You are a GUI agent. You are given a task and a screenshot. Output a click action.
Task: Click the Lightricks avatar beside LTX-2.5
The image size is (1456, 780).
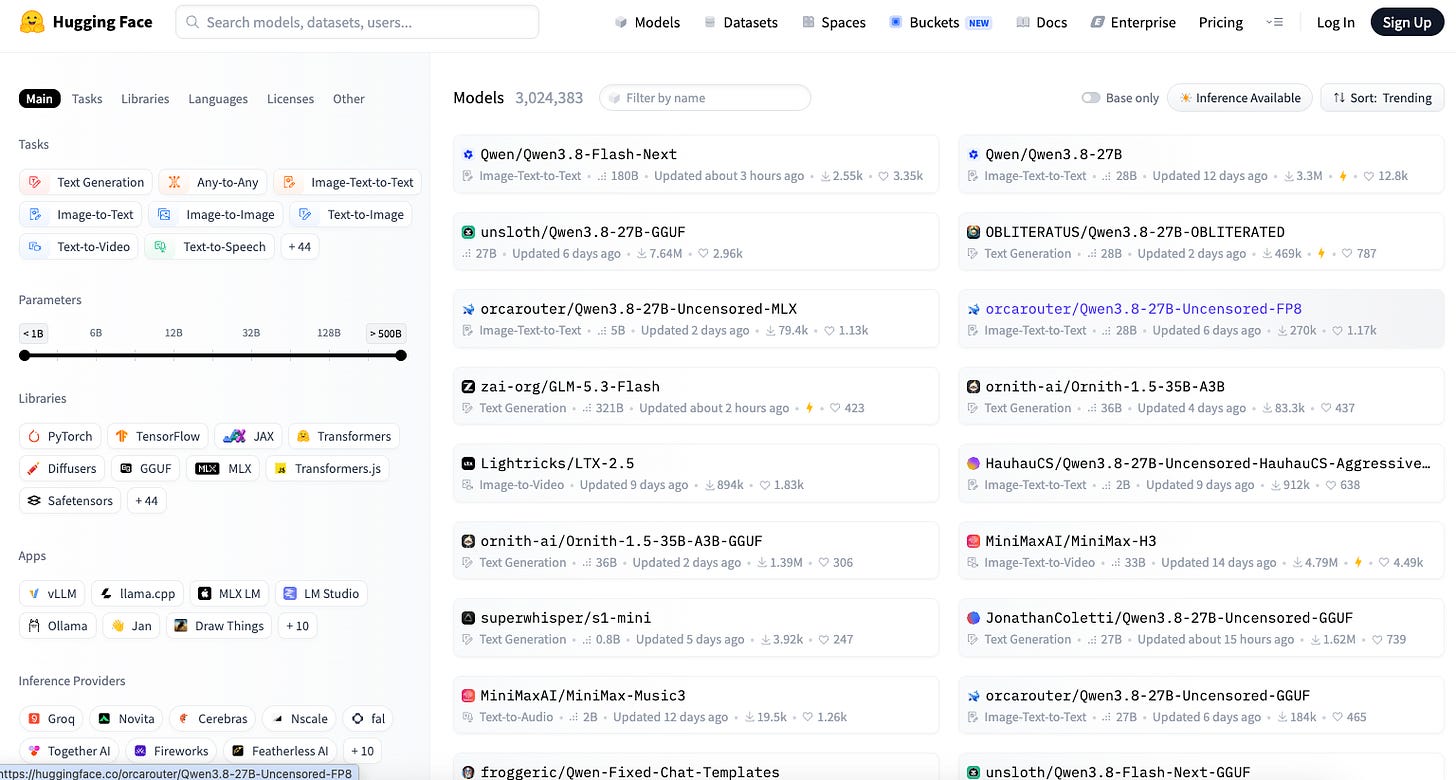468,463
